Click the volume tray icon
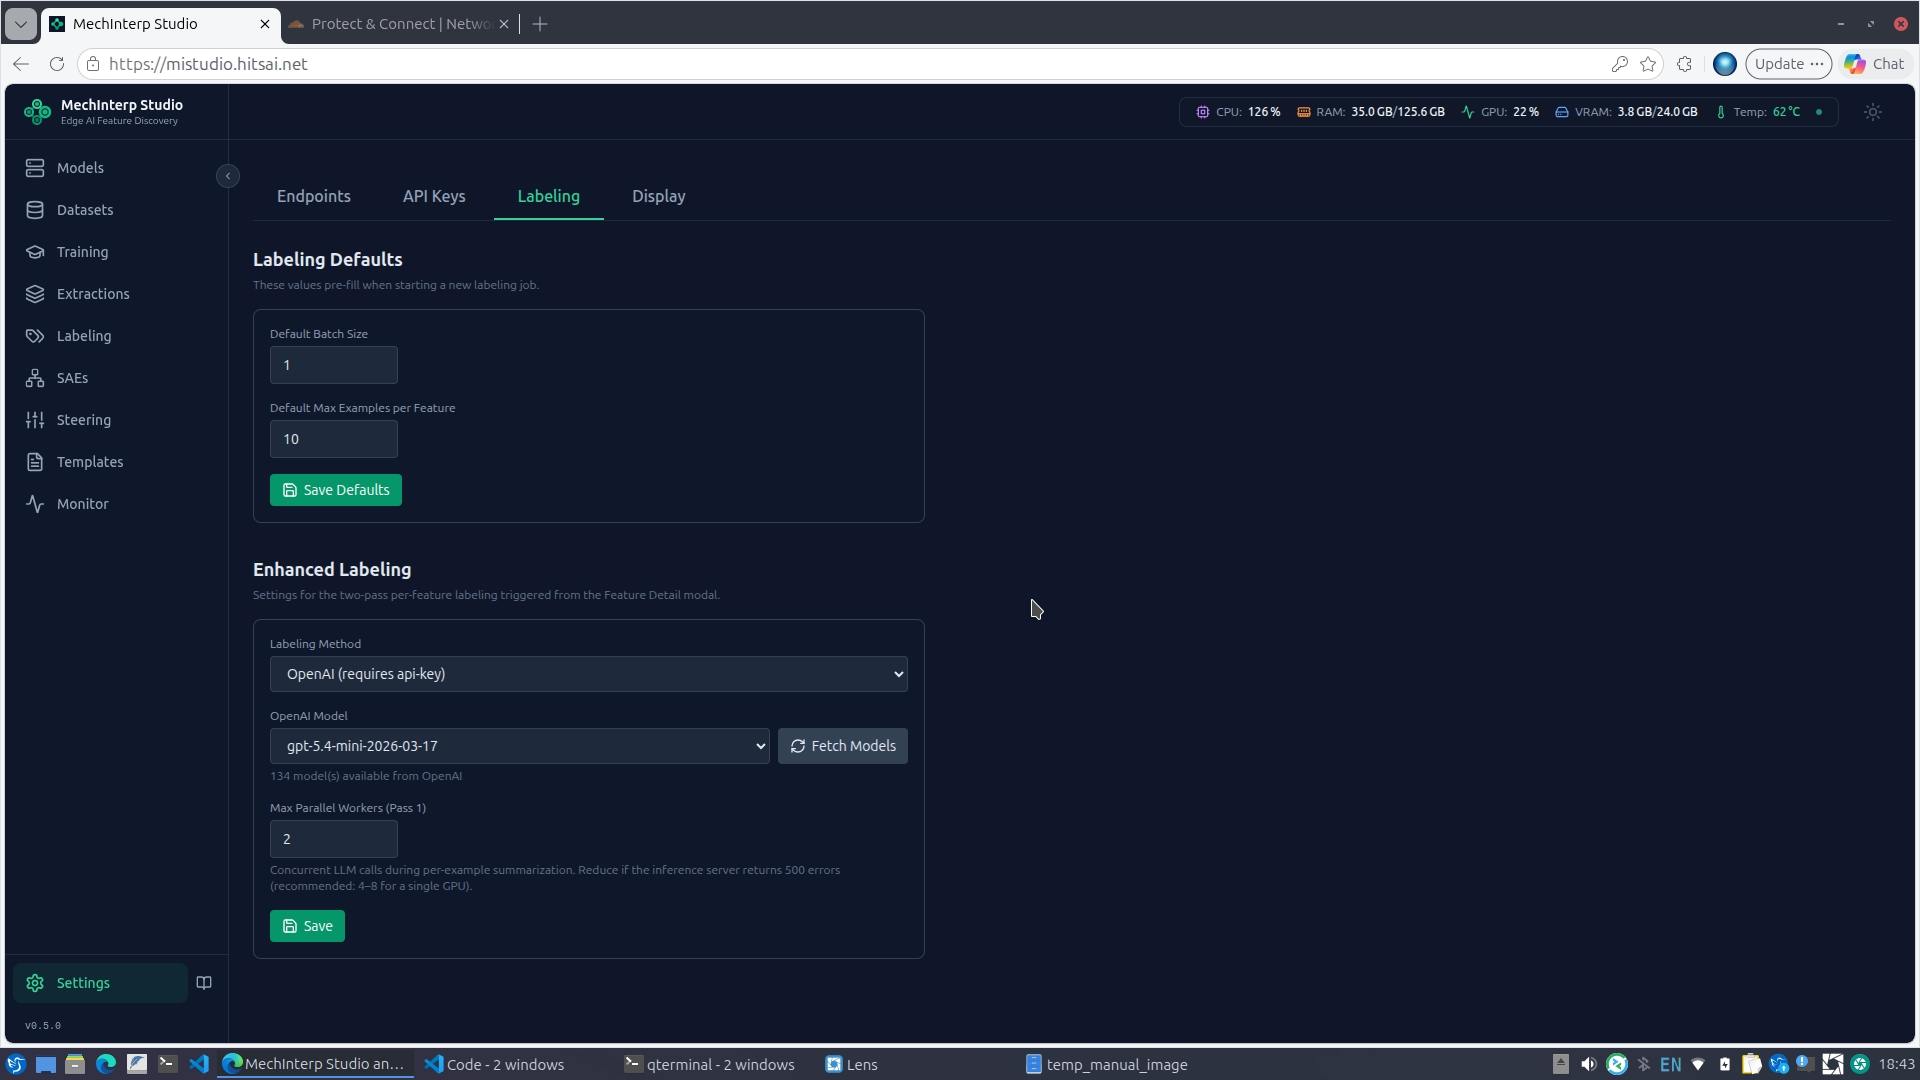The image size is (1920, 1080). (x=1588, y=1065)
